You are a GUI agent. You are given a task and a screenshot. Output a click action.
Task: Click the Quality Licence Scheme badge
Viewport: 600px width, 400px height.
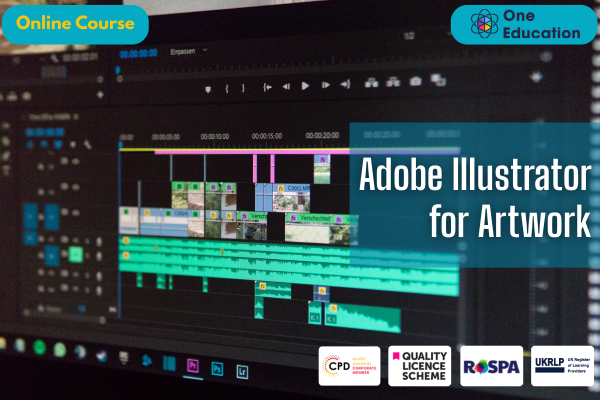point(420,365)
